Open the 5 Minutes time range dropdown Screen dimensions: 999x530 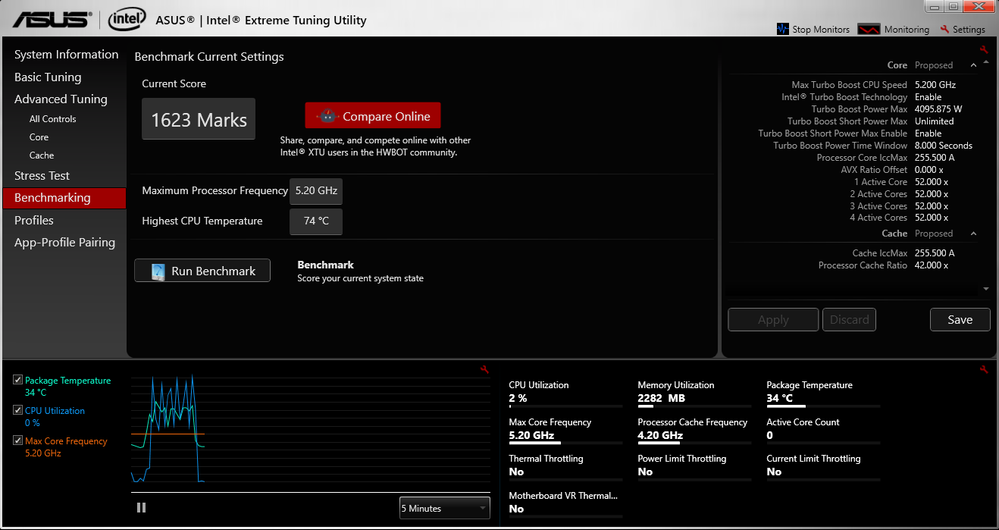[445, 508]
